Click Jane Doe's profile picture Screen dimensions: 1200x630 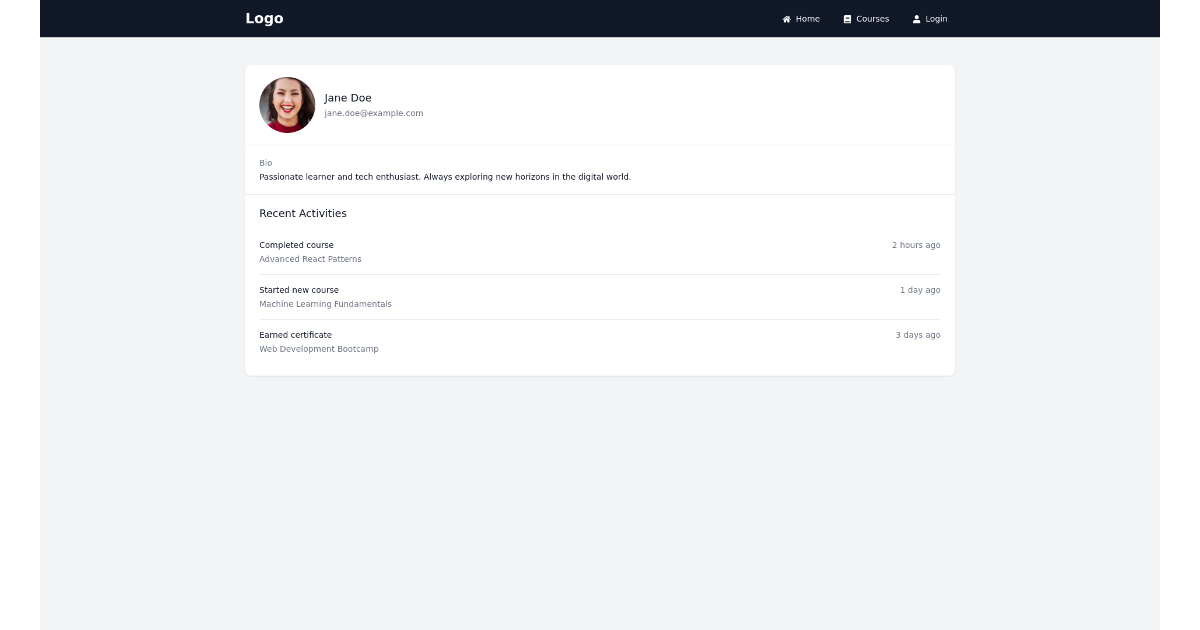pos(287,104)
